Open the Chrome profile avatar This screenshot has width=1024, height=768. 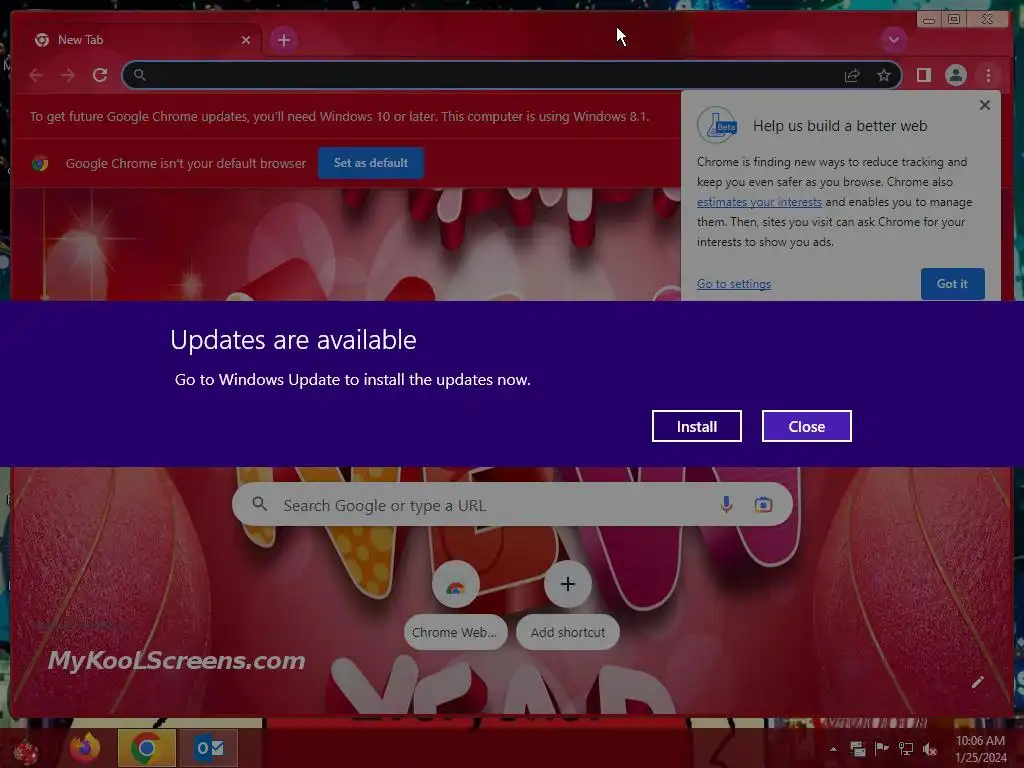click(955, 75)
